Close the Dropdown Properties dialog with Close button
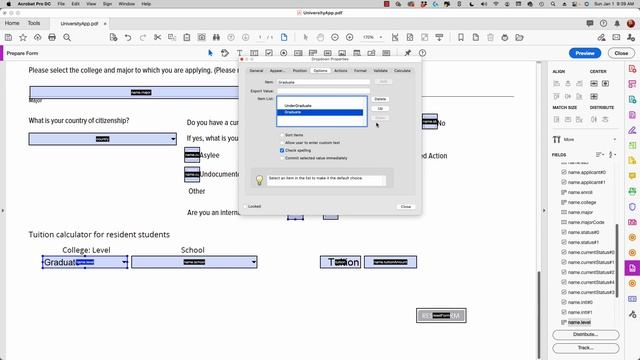Viewport: 640px width, 360px height. 406,207
